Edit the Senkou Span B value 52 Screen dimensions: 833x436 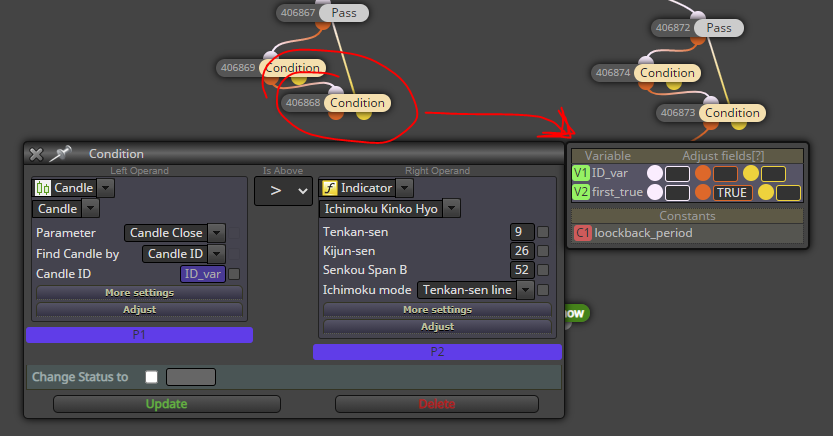[522, 270]
